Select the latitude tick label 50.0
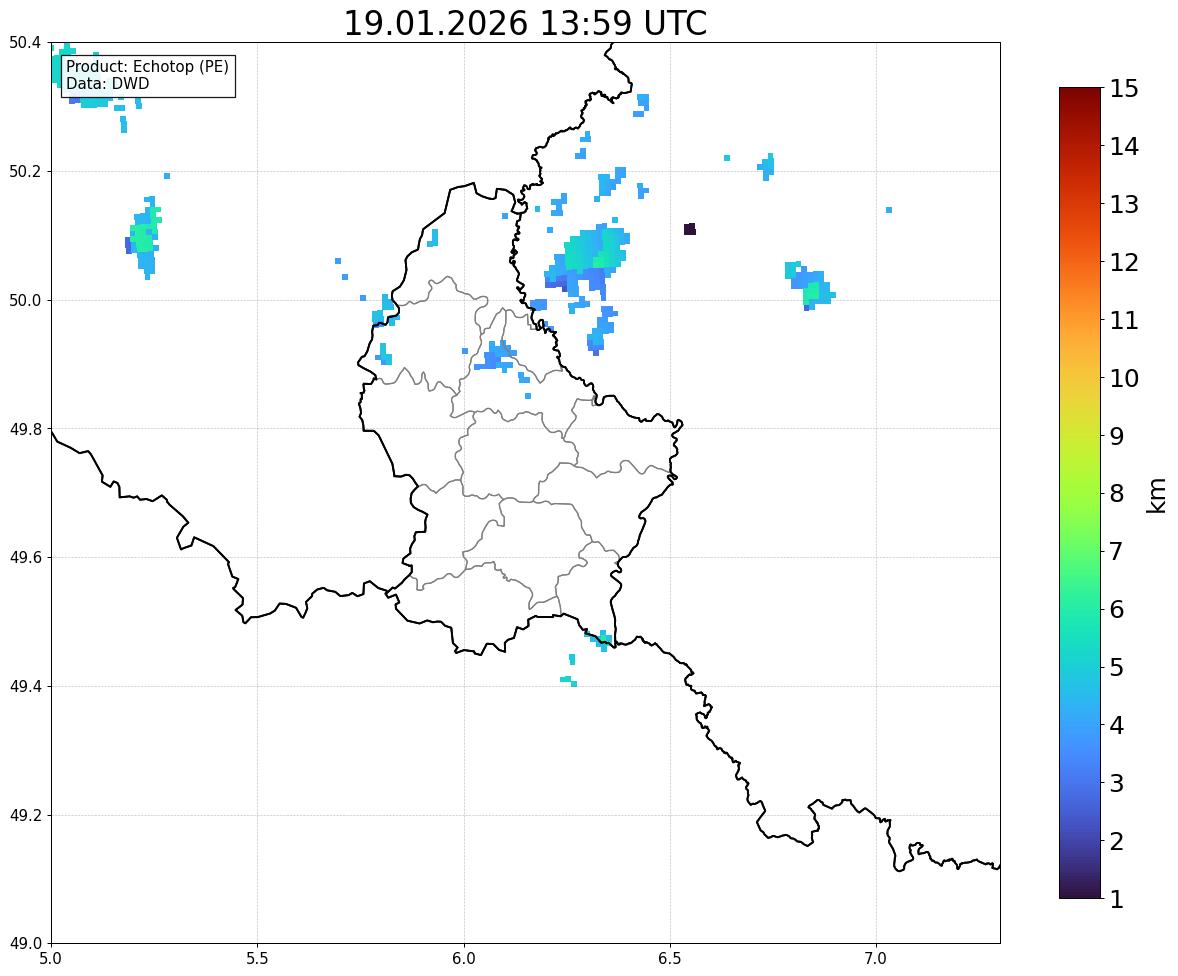The height and width of the screenshot is (976, 1178). (25, 301)
